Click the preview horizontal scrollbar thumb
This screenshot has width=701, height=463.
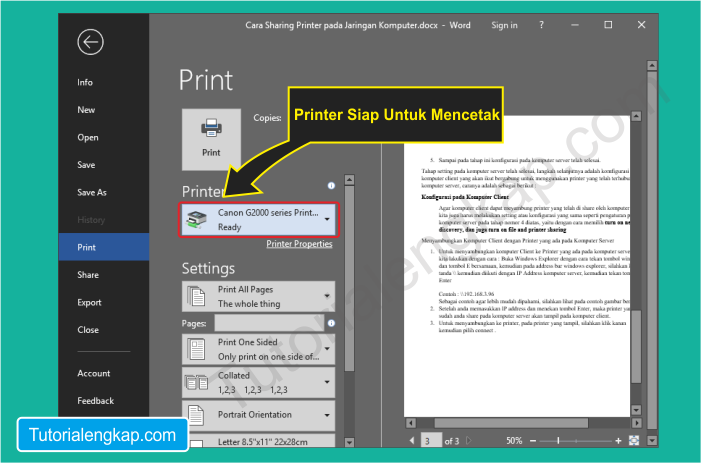pyautogui.click(x=511, y=423)
